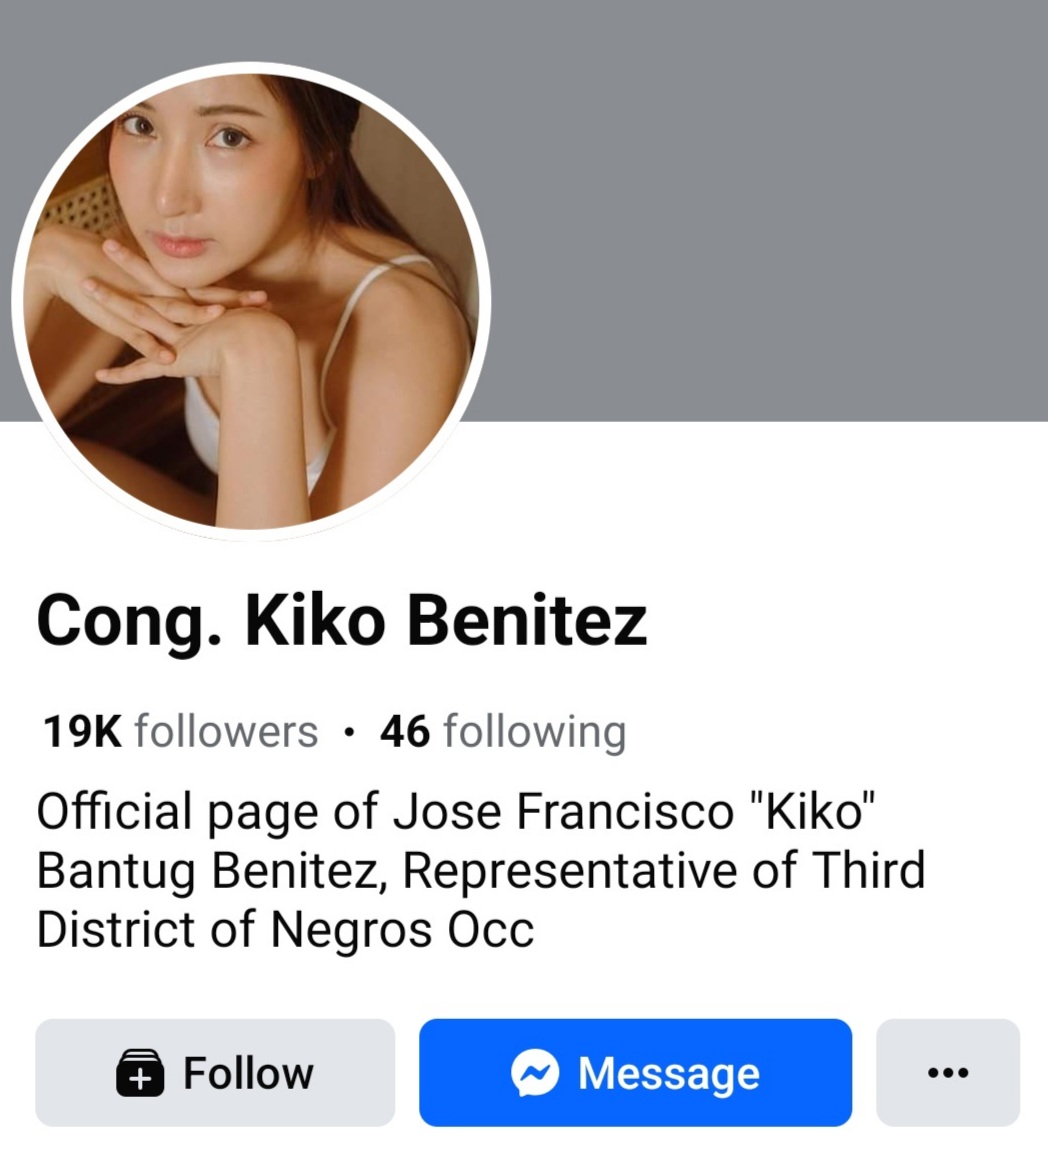Tap the Official page bio description

(x=480, y=870)
